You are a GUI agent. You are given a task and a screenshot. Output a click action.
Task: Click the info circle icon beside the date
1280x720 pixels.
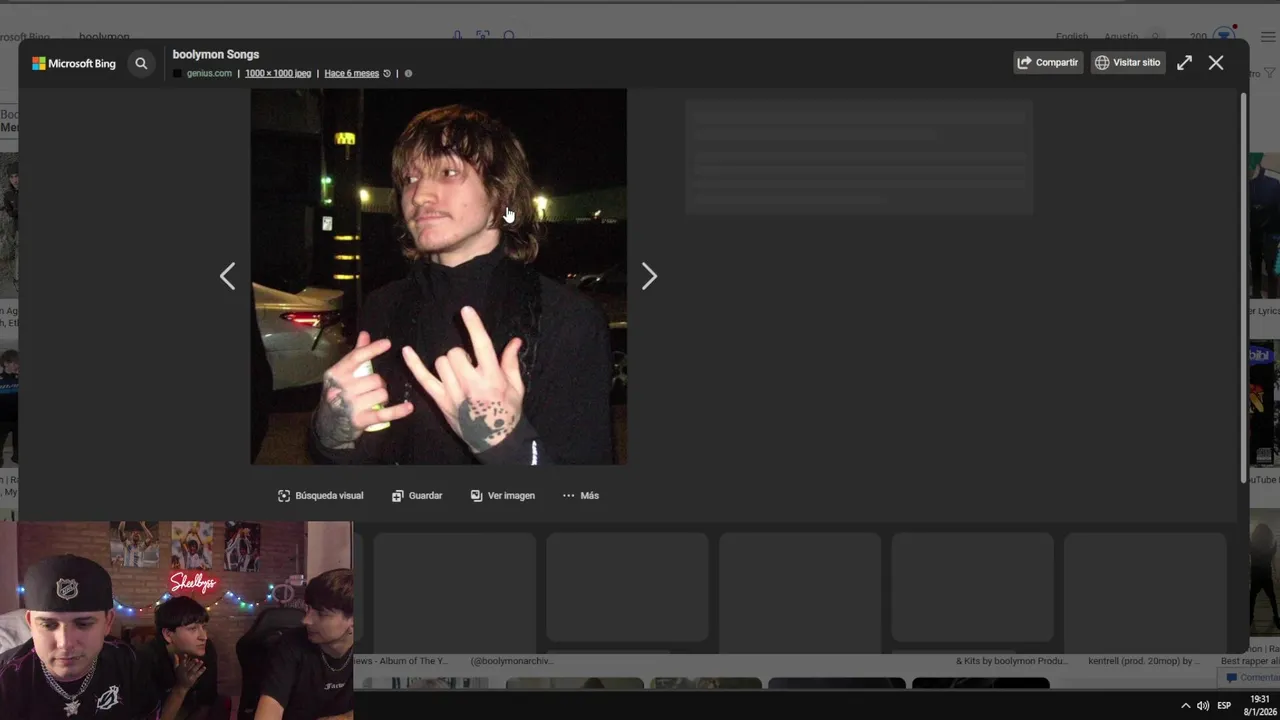[x=408, y=73]
